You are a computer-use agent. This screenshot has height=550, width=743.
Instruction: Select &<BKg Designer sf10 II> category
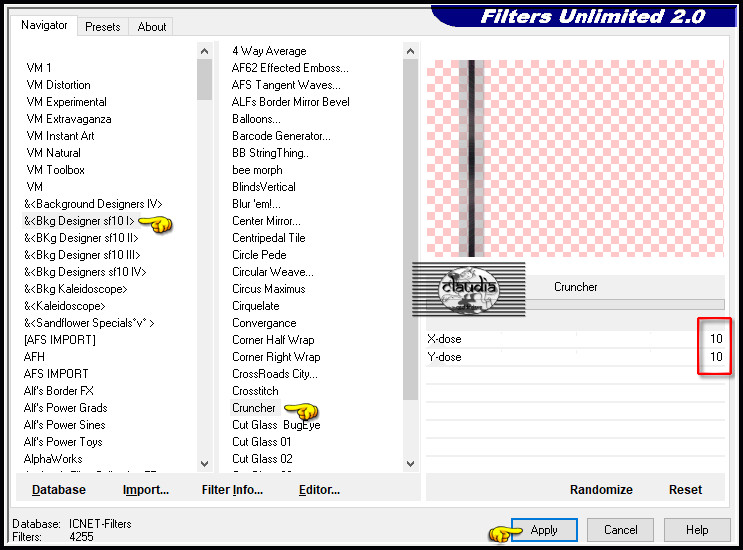(81, 238)
